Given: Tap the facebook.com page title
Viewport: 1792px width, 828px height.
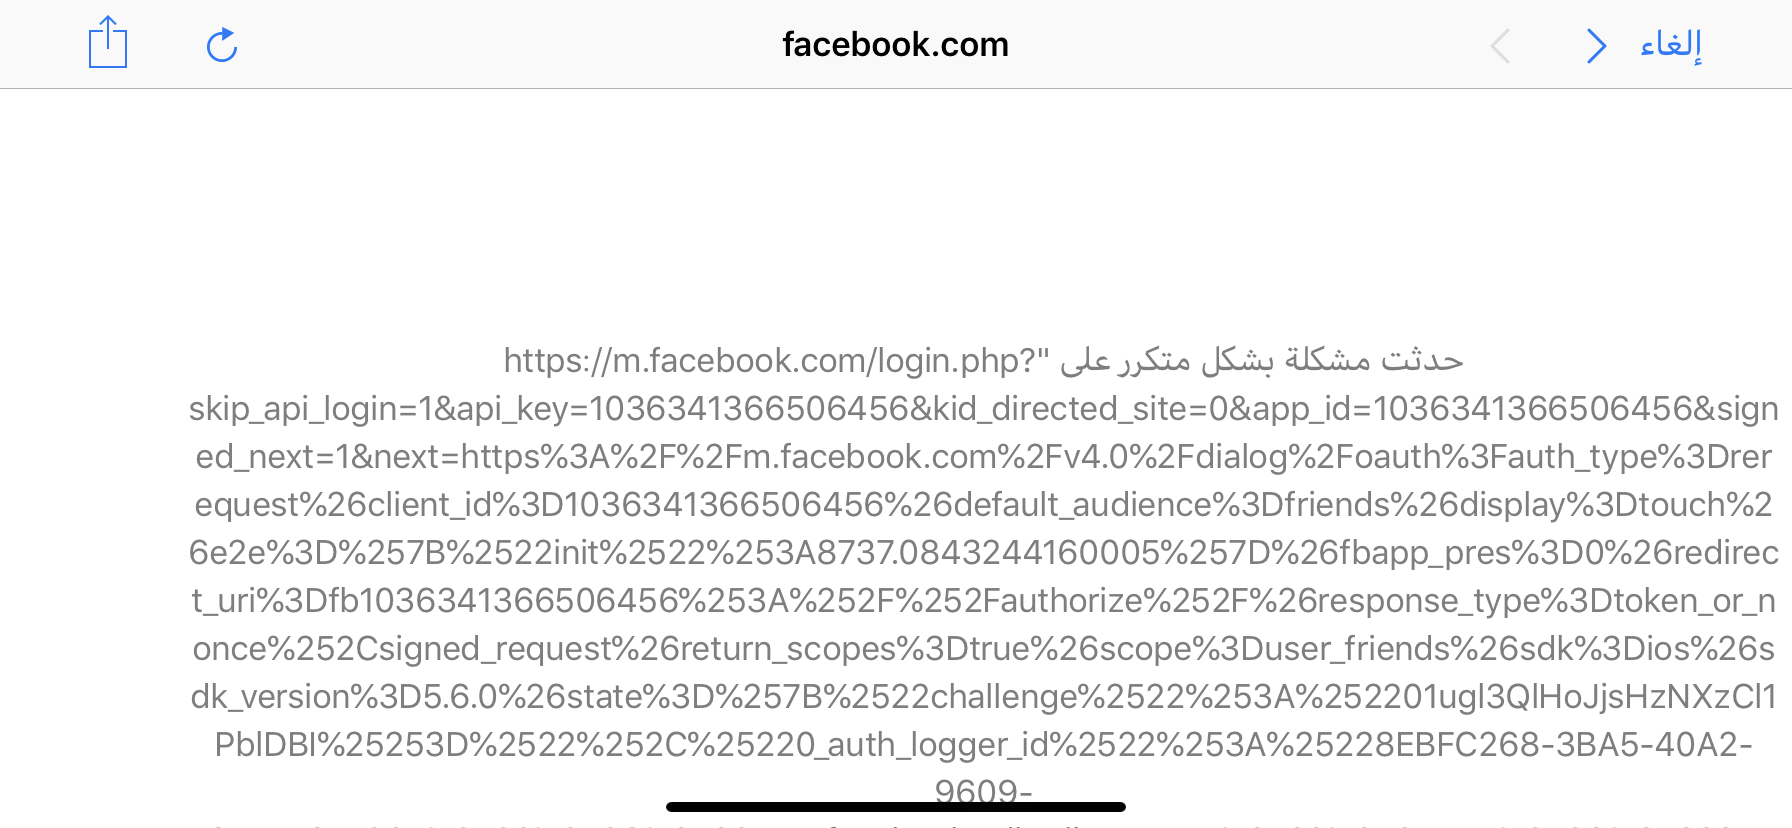Looking at the screenshot, I should (x=895, y=44).
